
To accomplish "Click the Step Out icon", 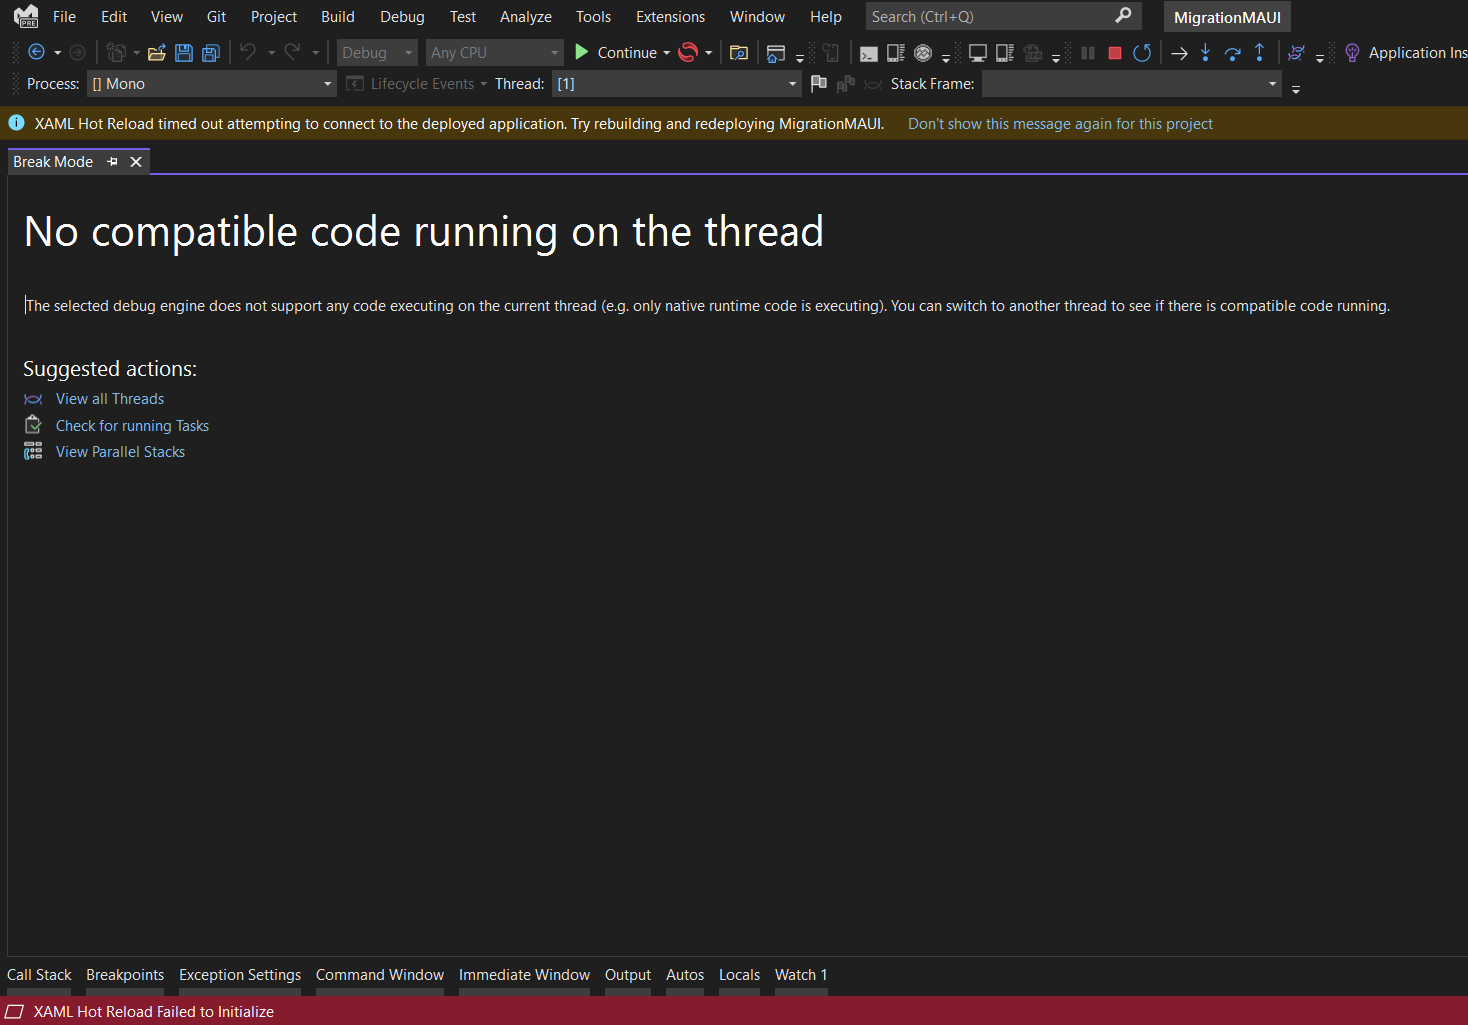I will click(x=1259, y=52).
